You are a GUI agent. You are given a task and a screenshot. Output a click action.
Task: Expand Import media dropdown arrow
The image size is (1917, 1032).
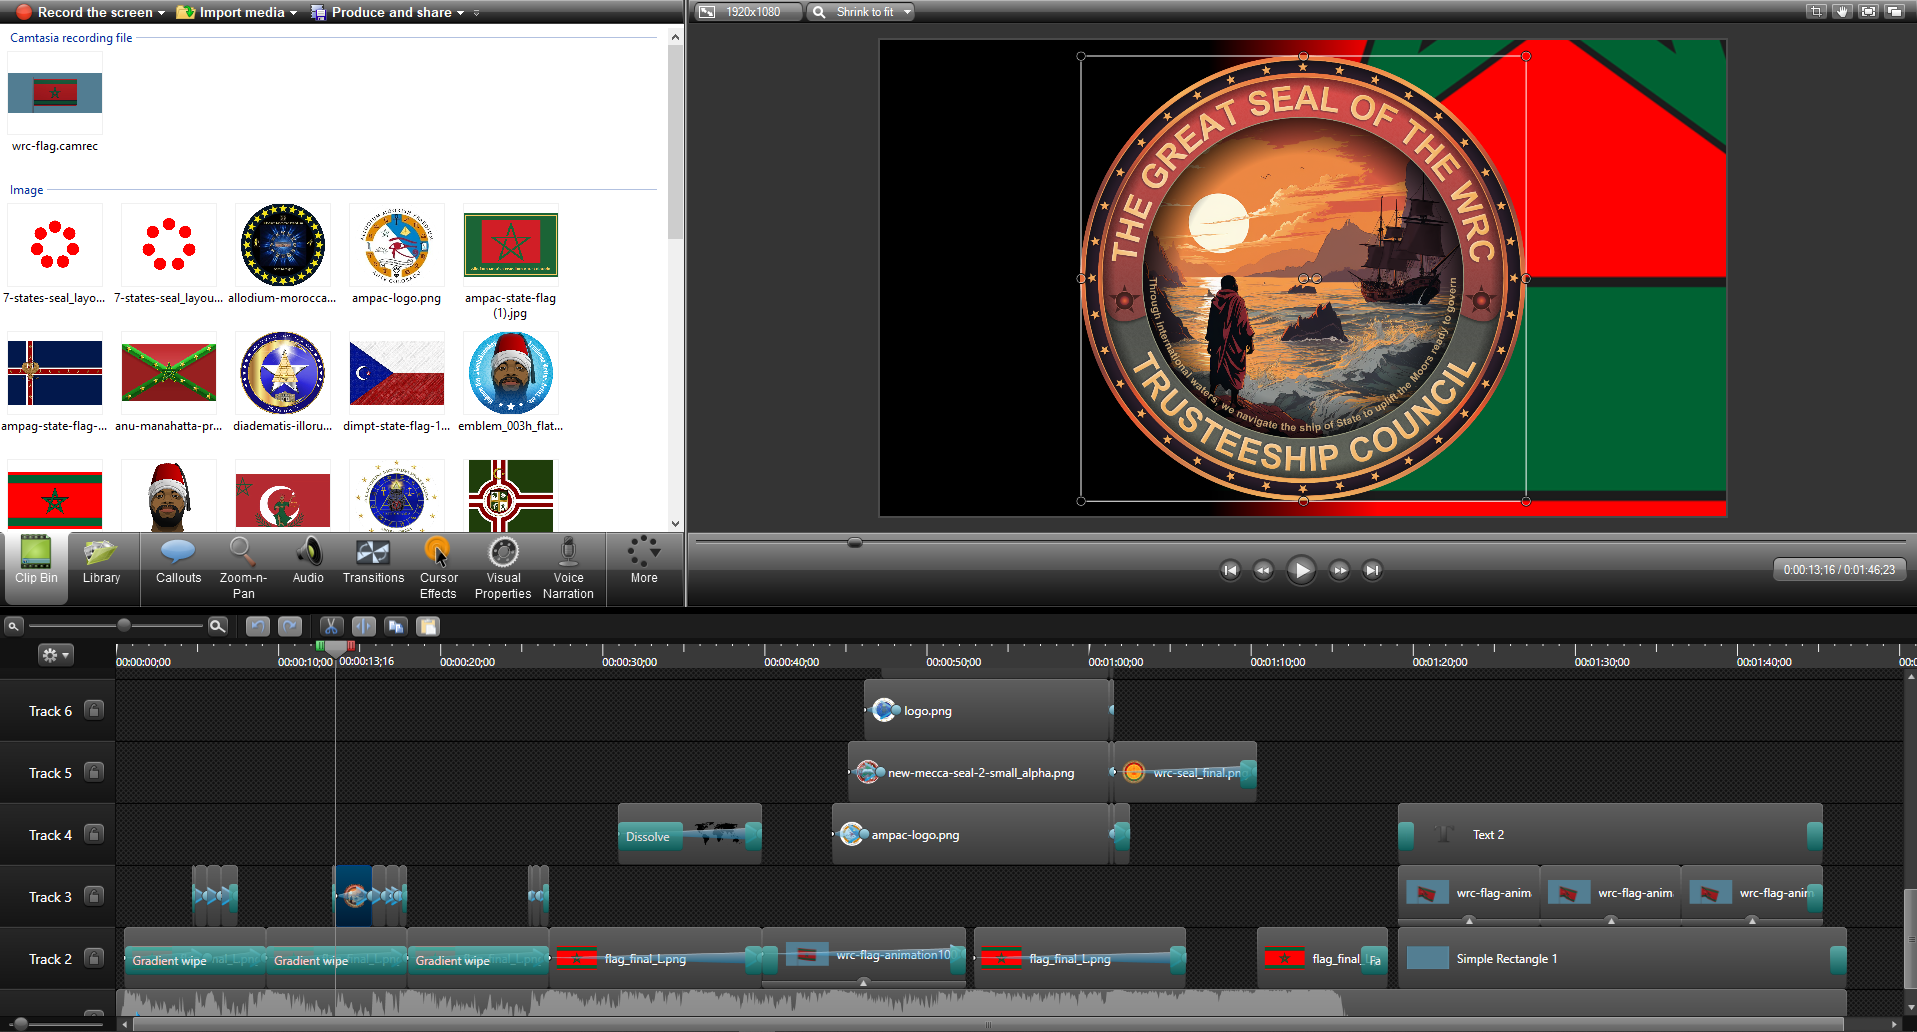point(293,13)
